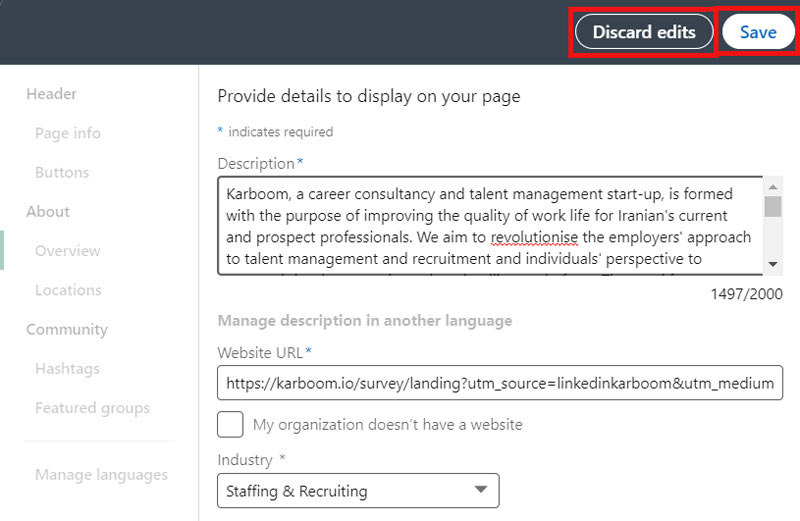Image resolution: width=800 pixels, height=521 pixels.
Task: Click the description scrollbar down arrow
Action: coord(773,264)
